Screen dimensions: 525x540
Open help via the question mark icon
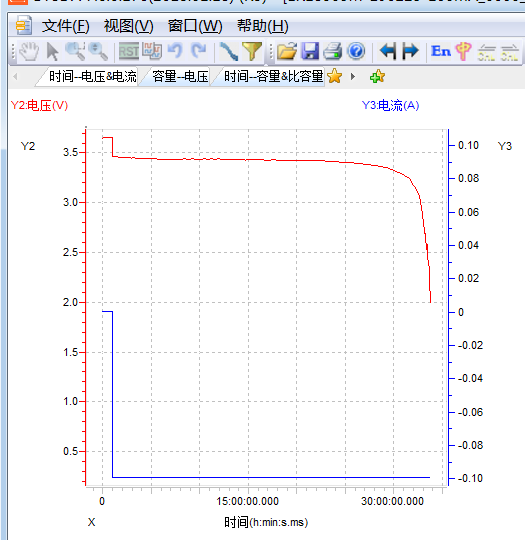pos(356,52)
